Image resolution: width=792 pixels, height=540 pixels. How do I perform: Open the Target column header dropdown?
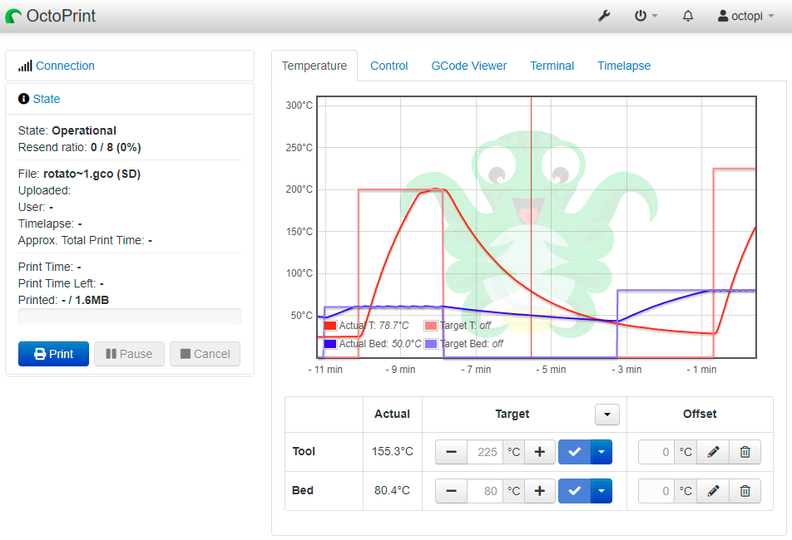click(607, 415)
